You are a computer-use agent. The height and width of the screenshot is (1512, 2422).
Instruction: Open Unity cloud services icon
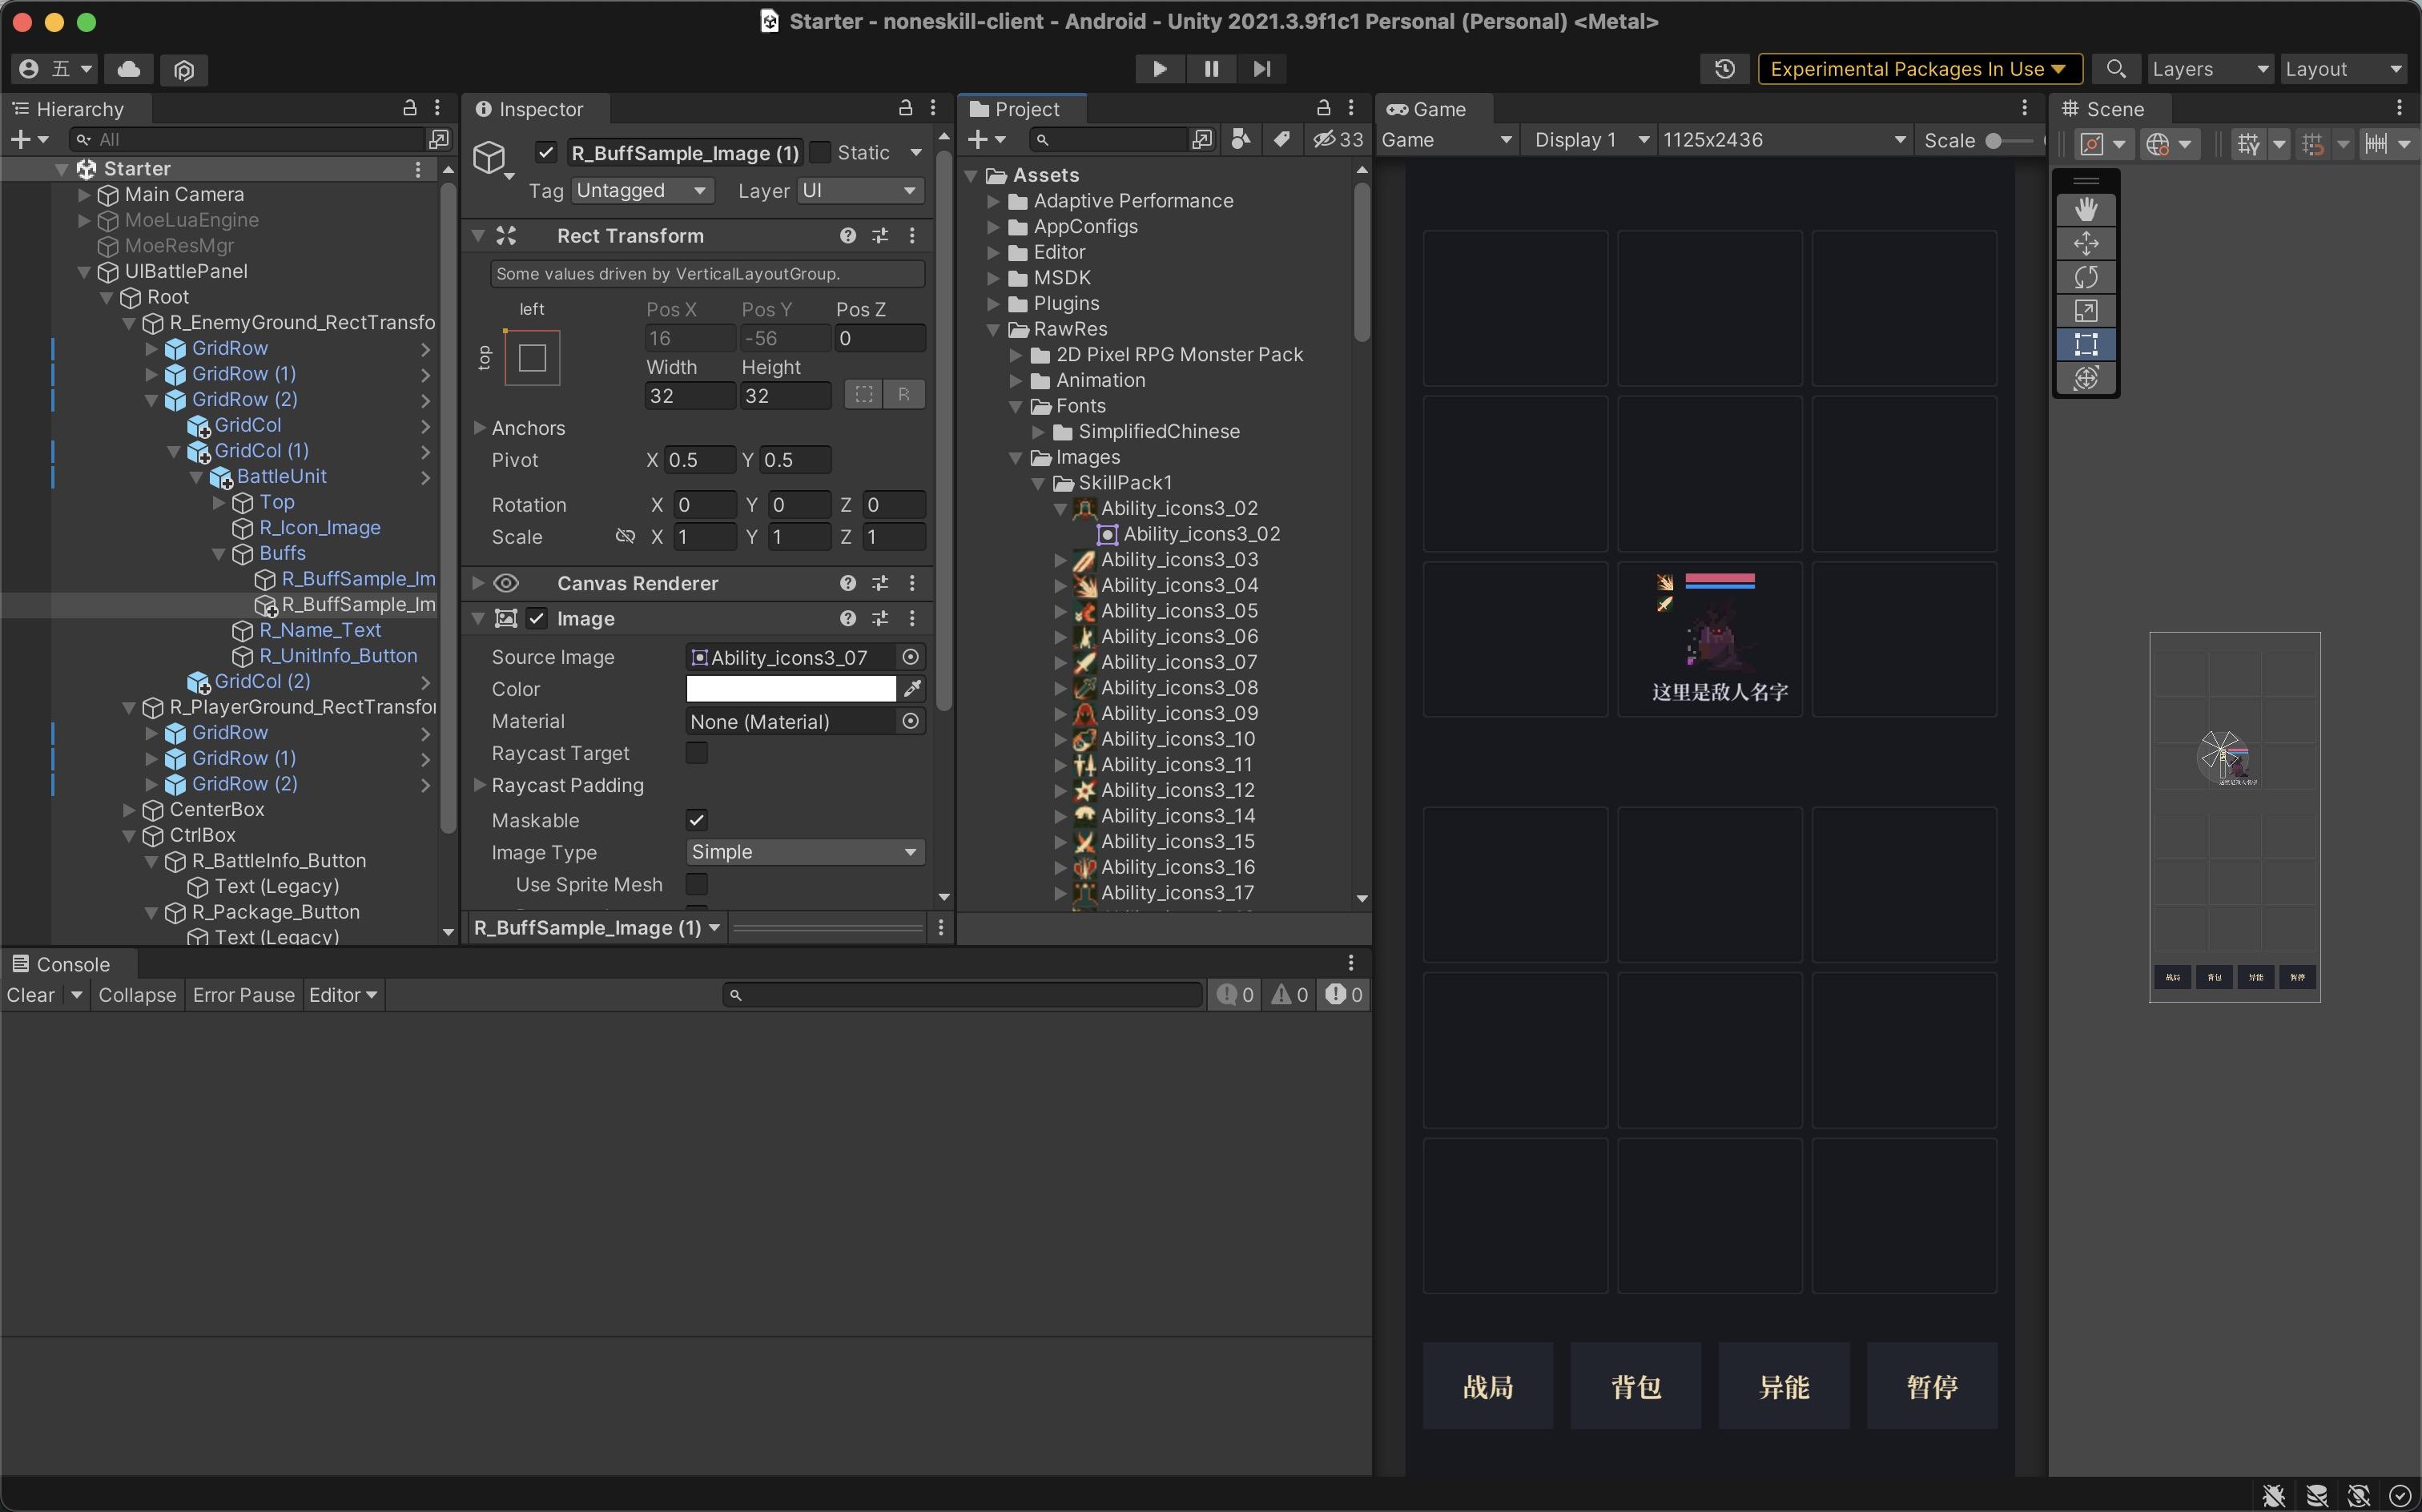click(129, 69)
